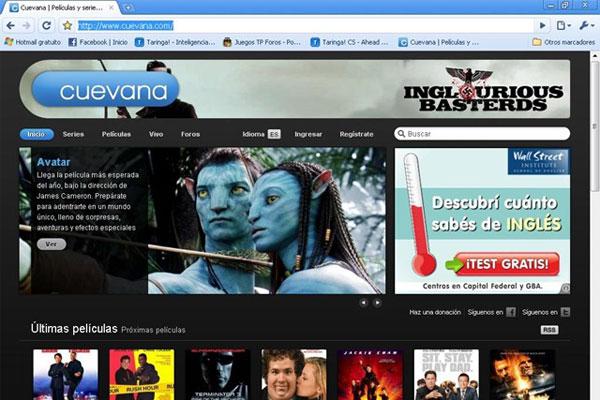Open the yellow Rush Hour poster
The image size is (600, 400).
pos(142,374)
